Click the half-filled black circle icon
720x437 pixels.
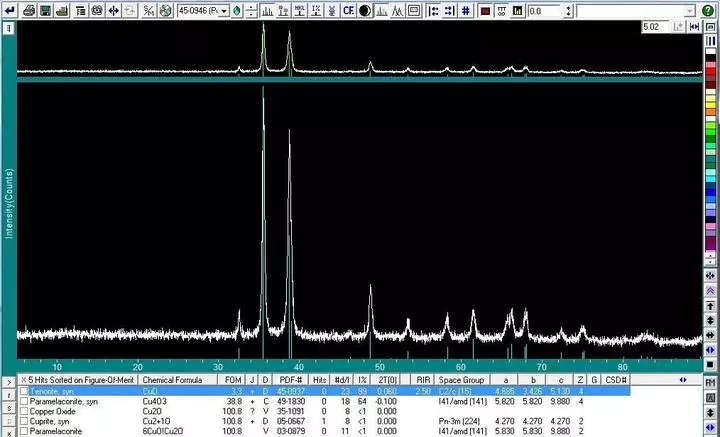point(365,11)
